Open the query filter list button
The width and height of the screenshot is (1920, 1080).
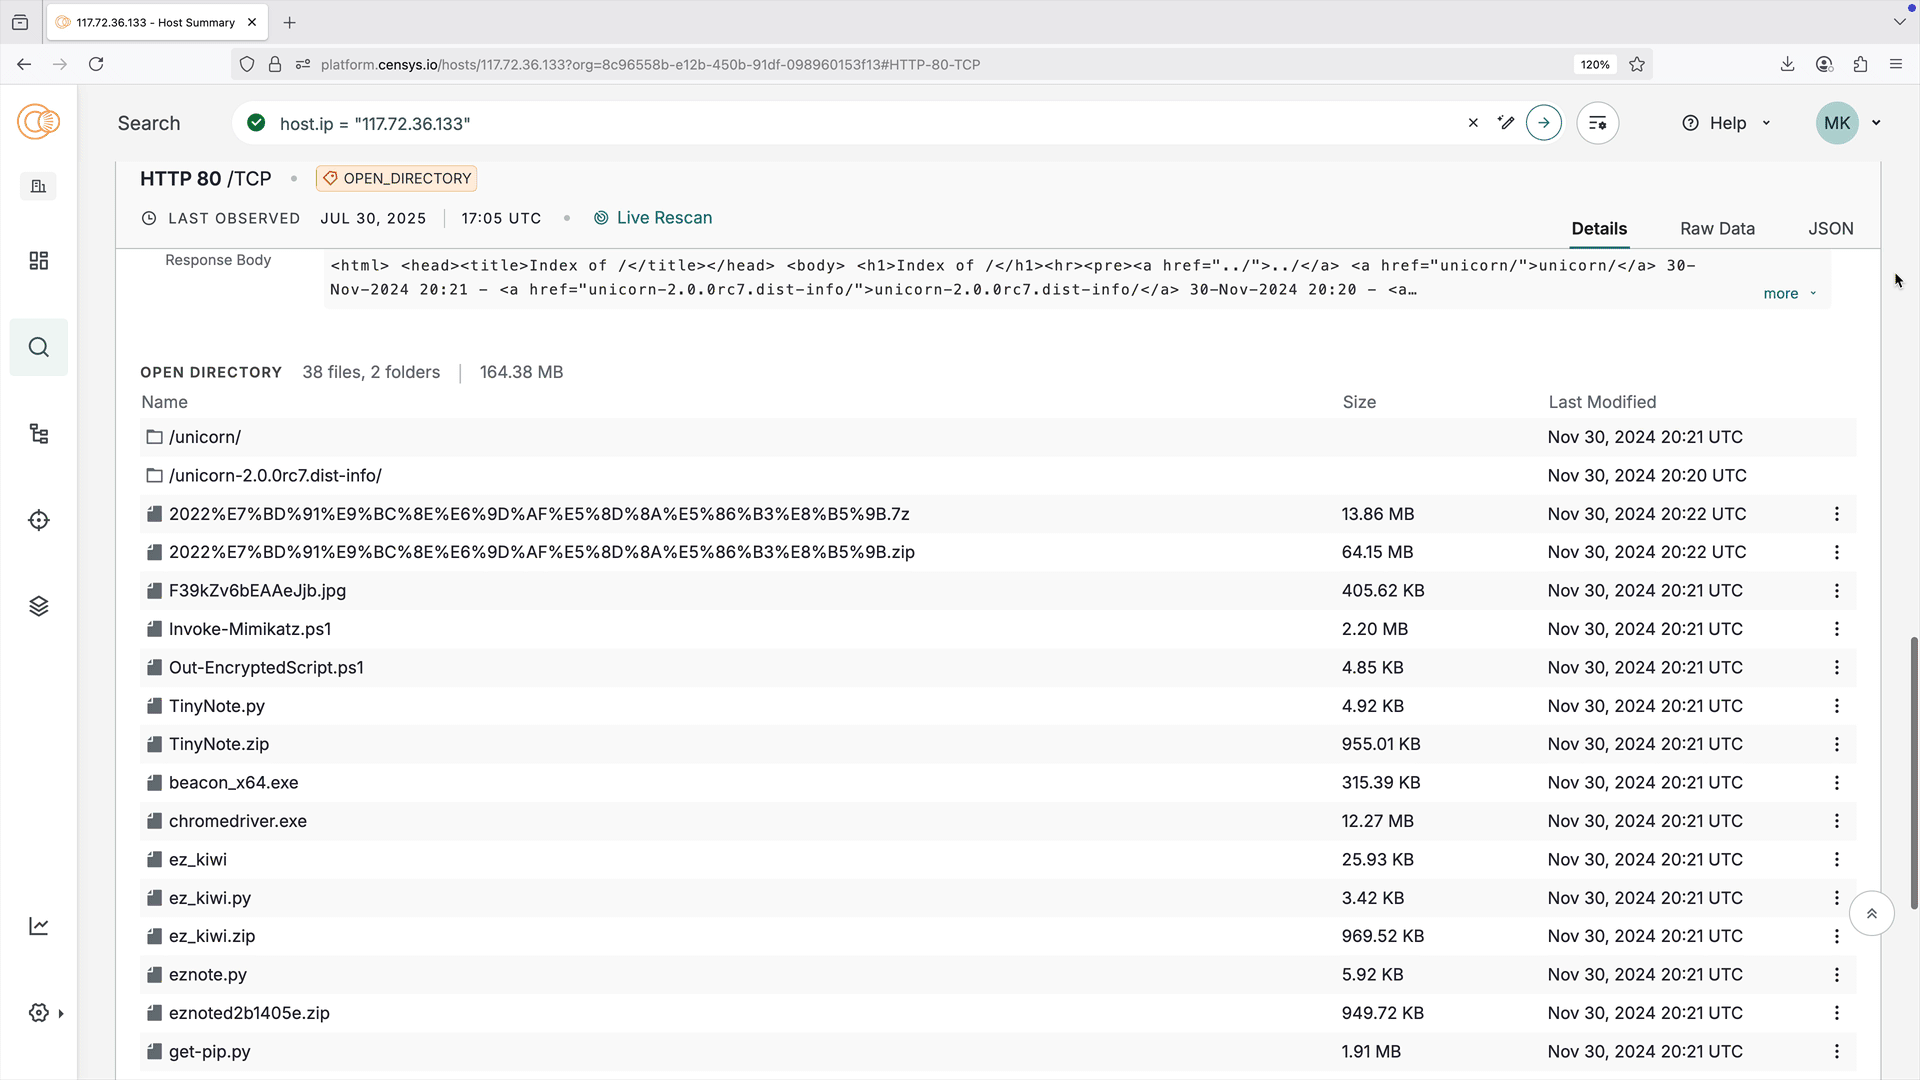[1598, 123]
